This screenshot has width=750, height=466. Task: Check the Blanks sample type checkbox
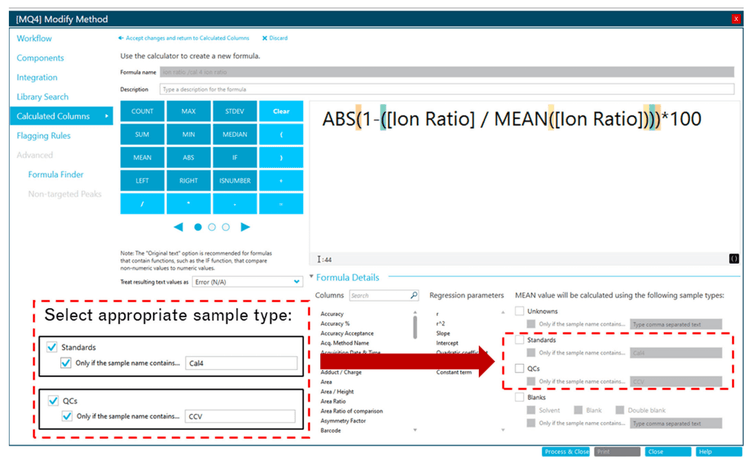click(519, 397)
